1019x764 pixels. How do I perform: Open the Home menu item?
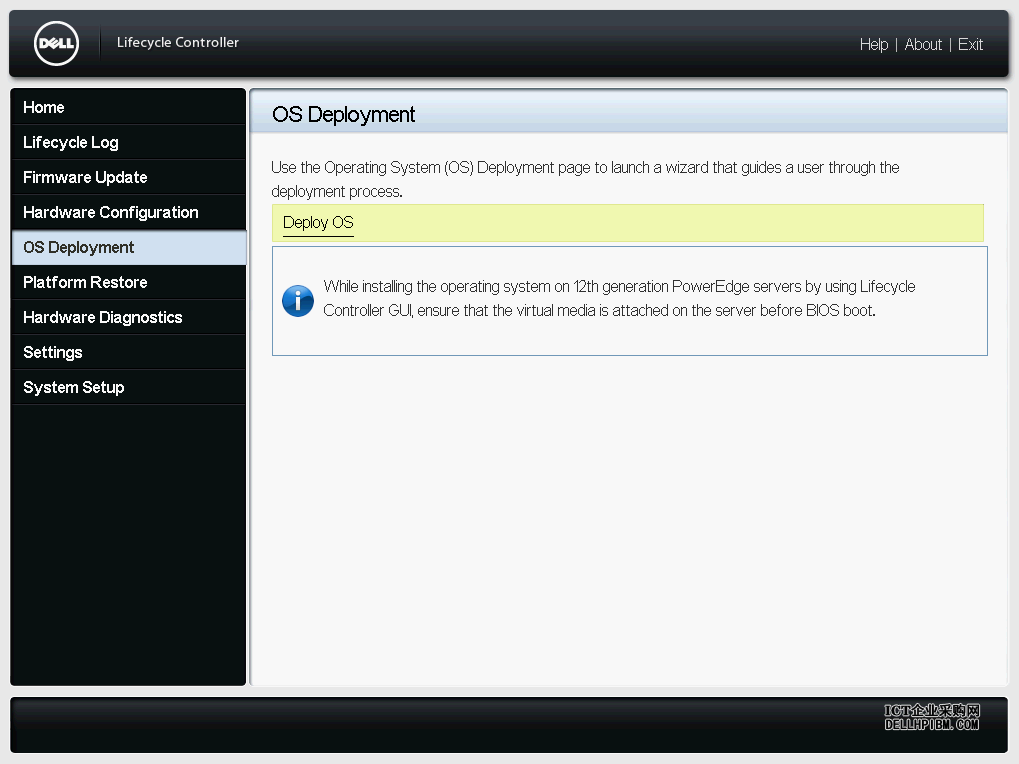click(x=128, y=107)
